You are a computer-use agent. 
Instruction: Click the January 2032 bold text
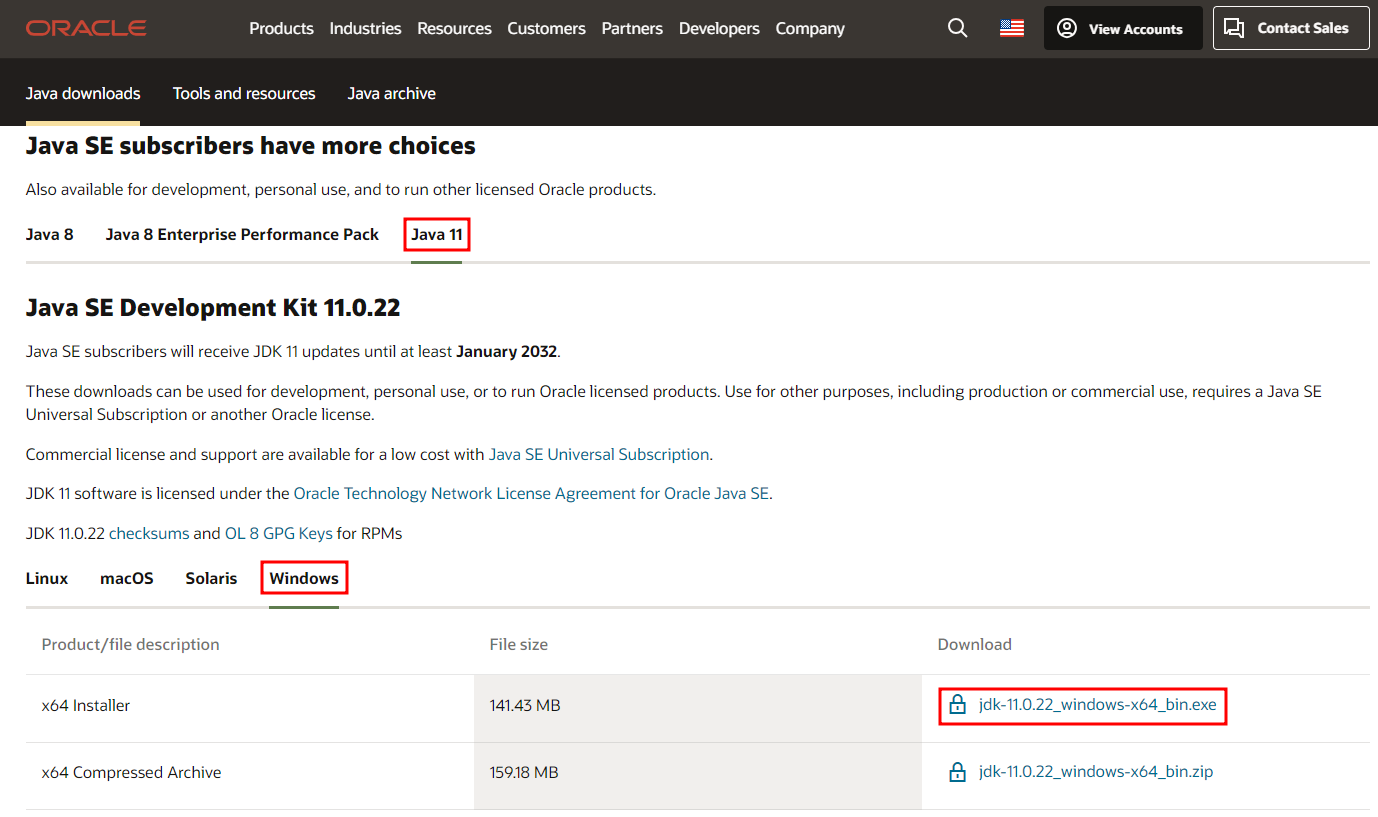507,351
